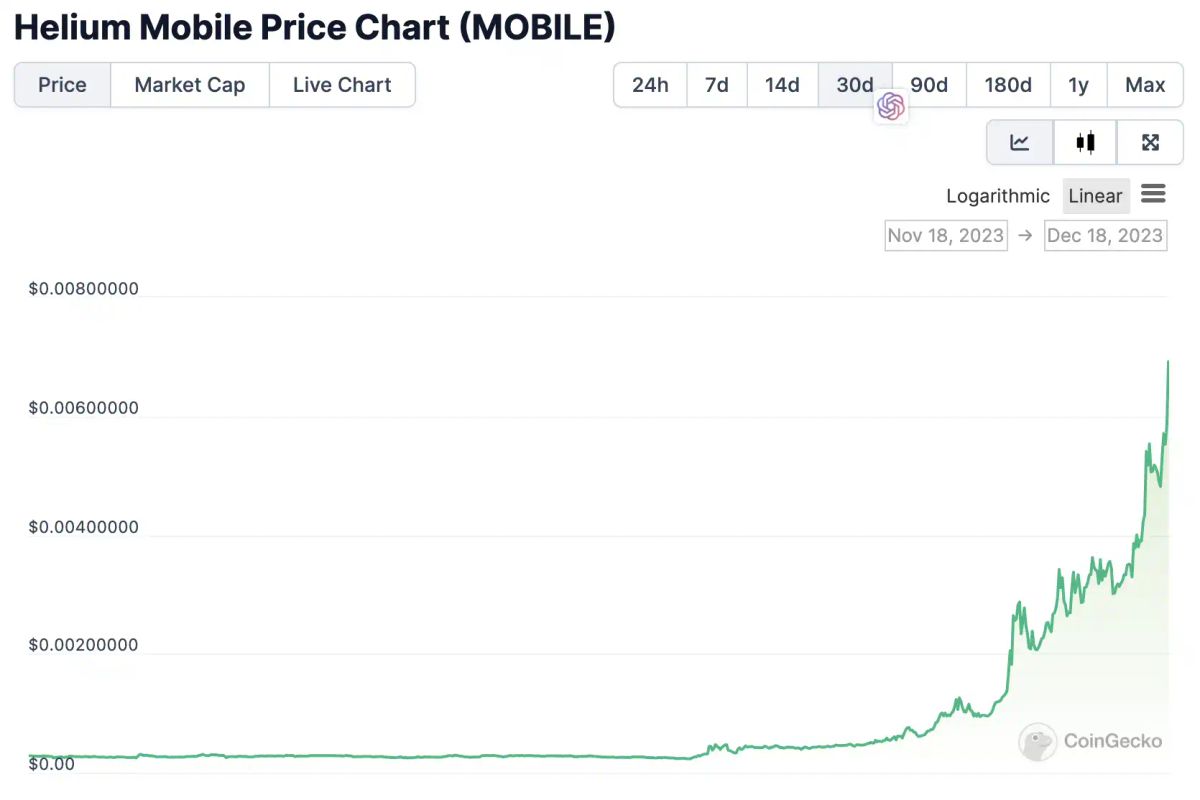The height and width of the screenshot is (800, 1200).
Task: Open the chart hamburger menu
Action: 1154,194
